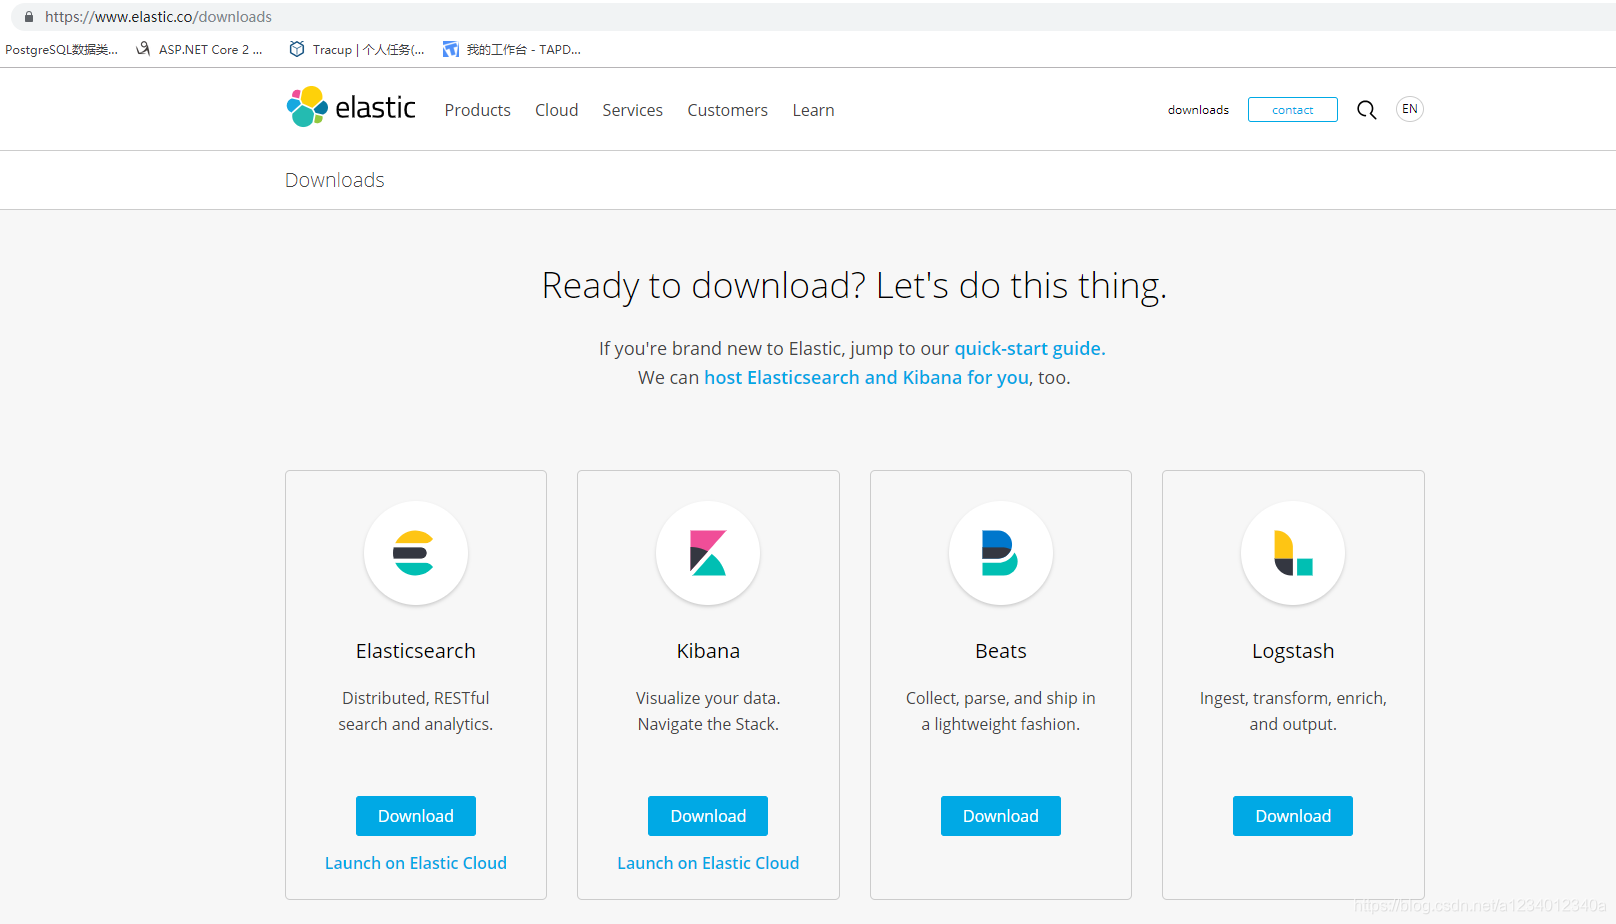
Task: Open the Customers menu
Action: coord(727,110)
